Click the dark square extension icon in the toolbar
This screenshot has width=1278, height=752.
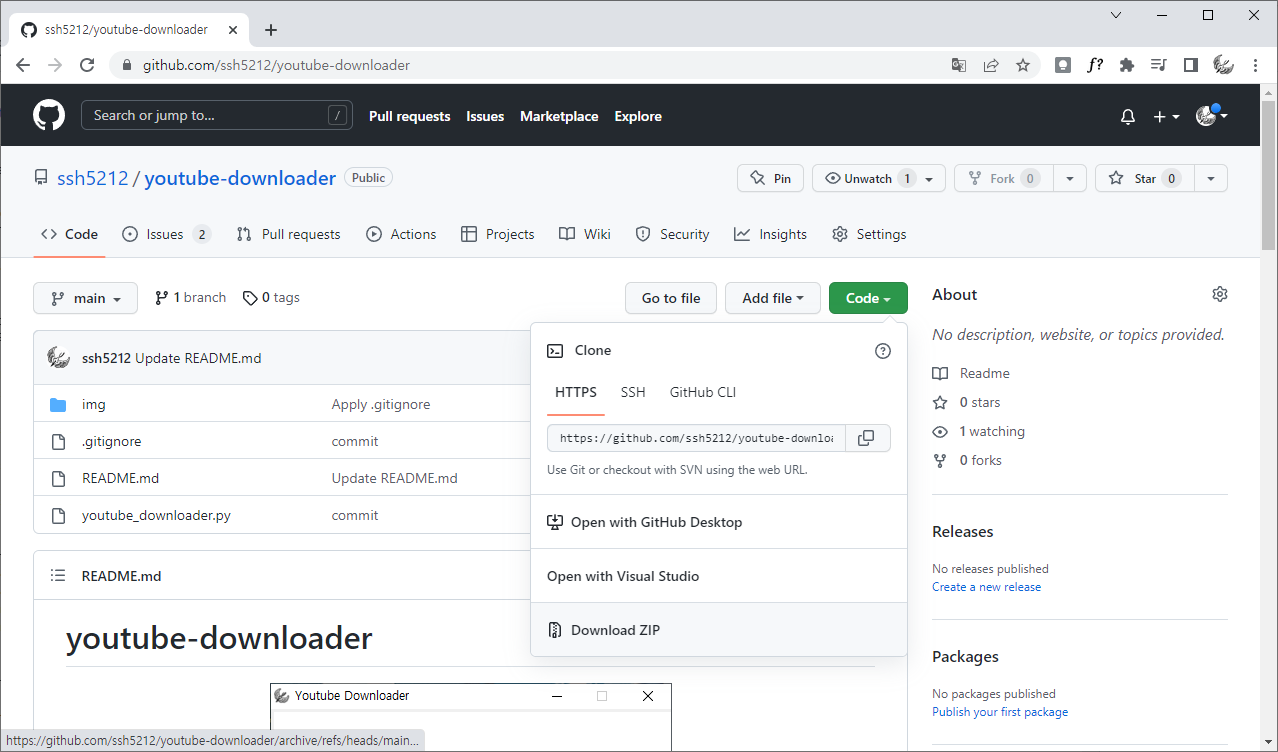coord(1063,65)
